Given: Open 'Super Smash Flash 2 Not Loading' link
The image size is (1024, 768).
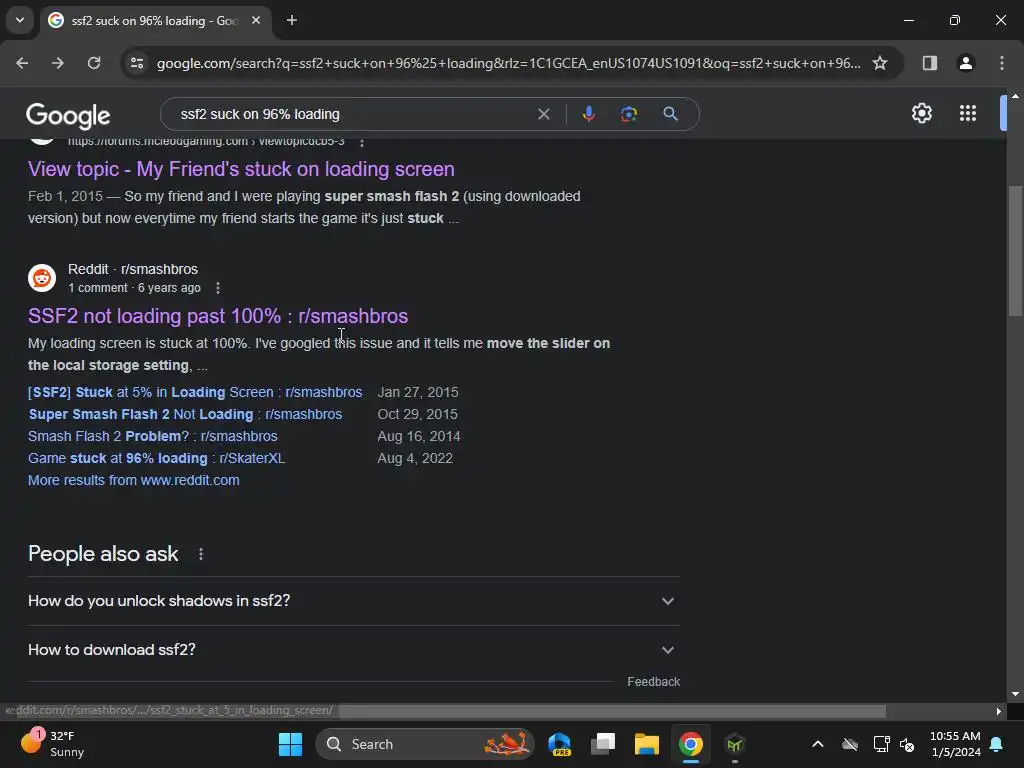Looking at the screenshot, I should (x=185, y=414).
